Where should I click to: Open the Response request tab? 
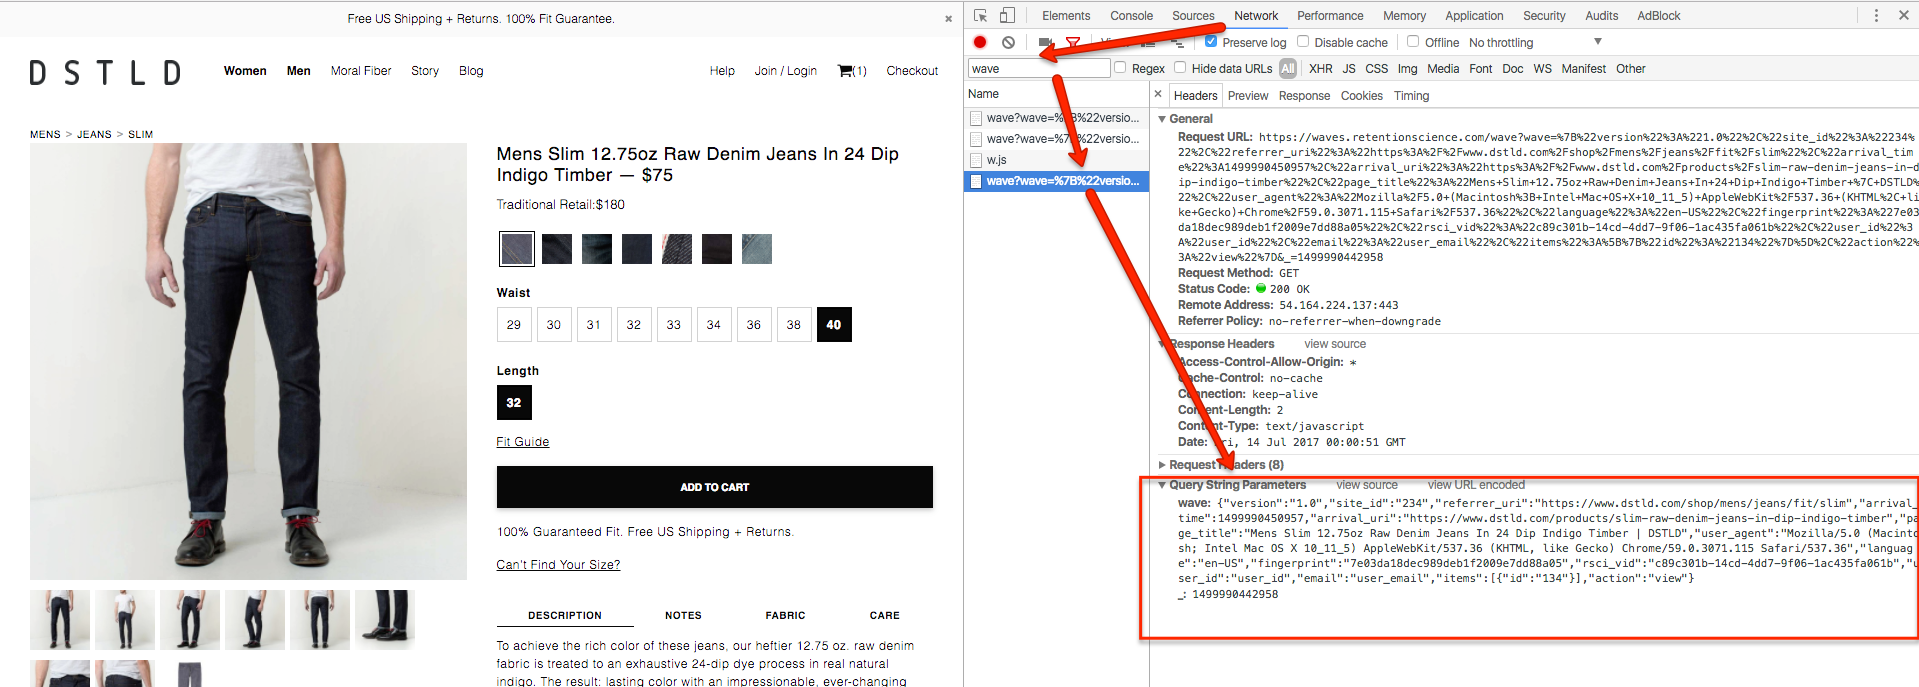(1304, 96)
